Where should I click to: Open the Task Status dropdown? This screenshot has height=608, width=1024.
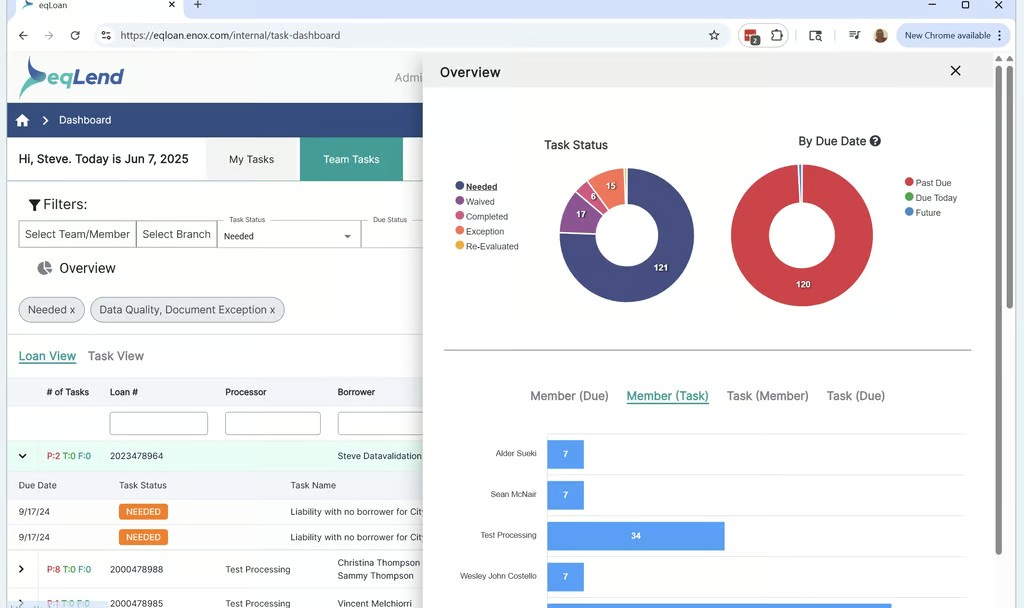click(x=288, y=236)
